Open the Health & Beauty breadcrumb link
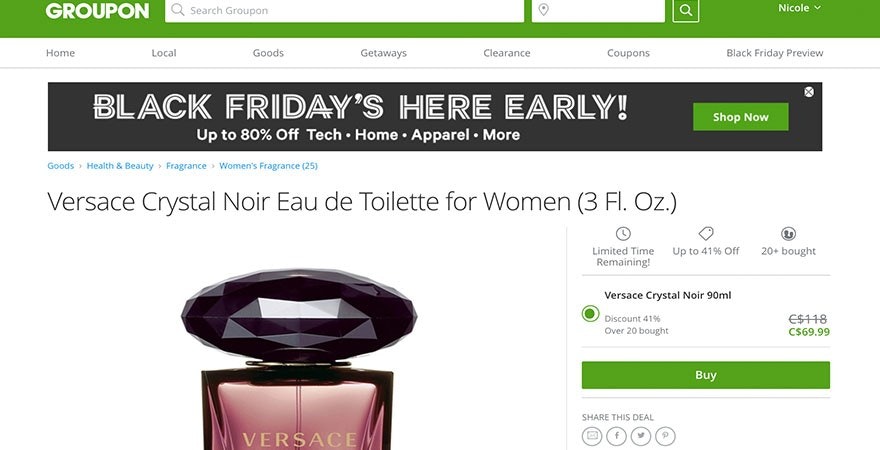 [120, 166]
